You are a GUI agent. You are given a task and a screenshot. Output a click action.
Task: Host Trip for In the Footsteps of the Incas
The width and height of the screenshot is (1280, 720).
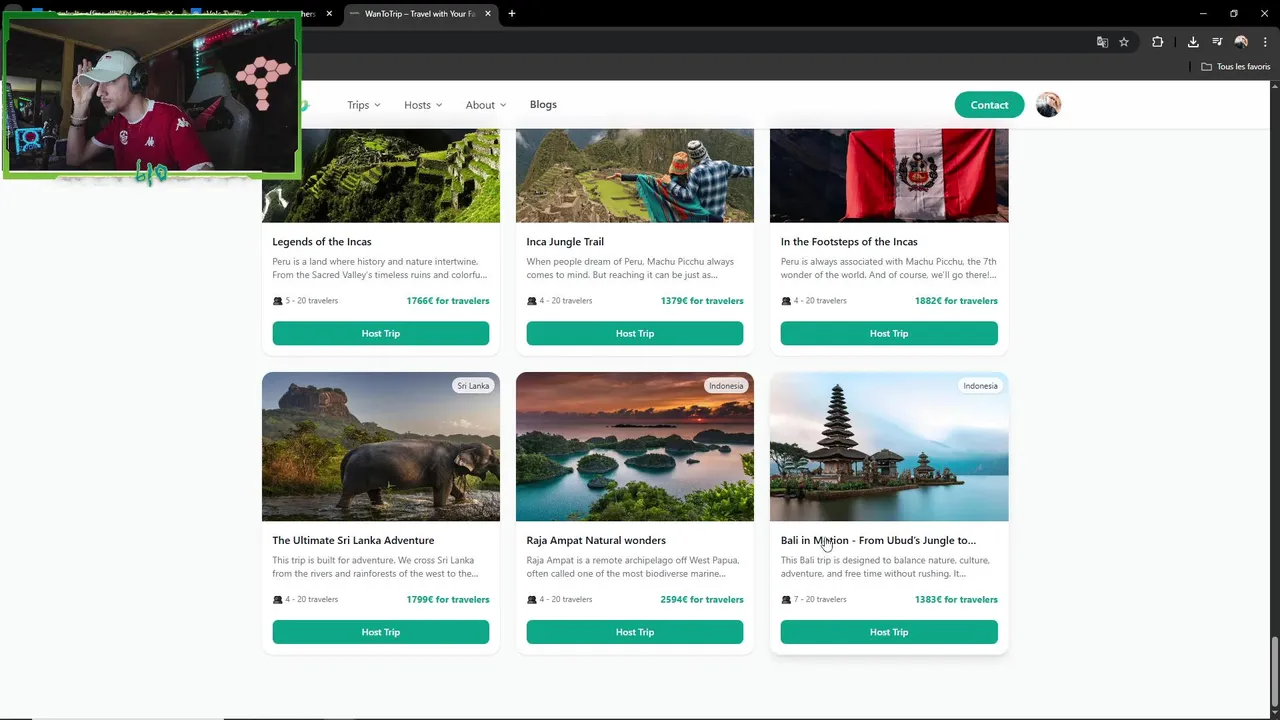[x=889, y=333]
